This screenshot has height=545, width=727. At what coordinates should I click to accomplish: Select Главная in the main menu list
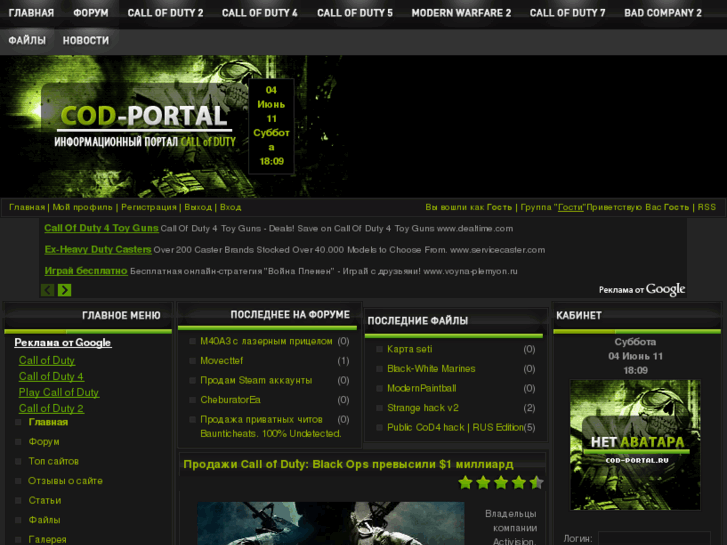pyautogui.click(x=48, y=422)
